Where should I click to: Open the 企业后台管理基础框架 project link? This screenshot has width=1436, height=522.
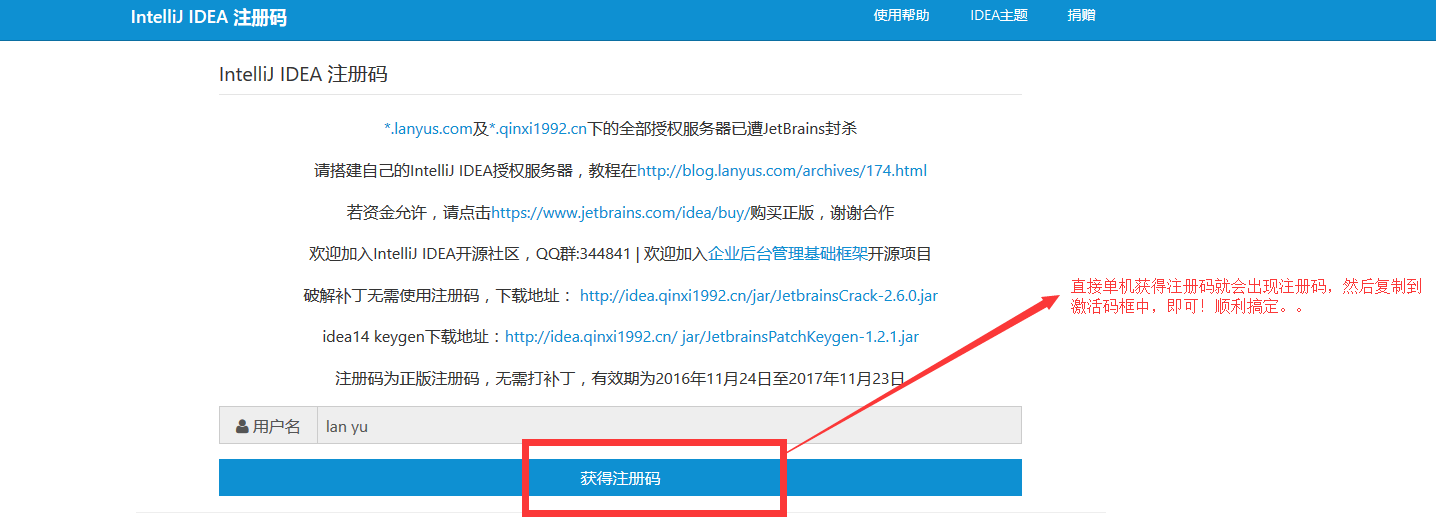[788, 254]
